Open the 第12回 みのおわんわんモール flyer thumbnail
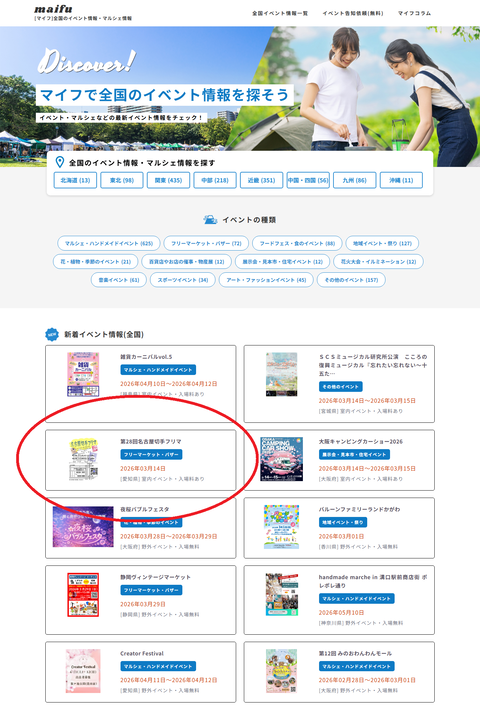Image resolution: width=480 pixels, height=712 pixels. [x=282, y=671]
